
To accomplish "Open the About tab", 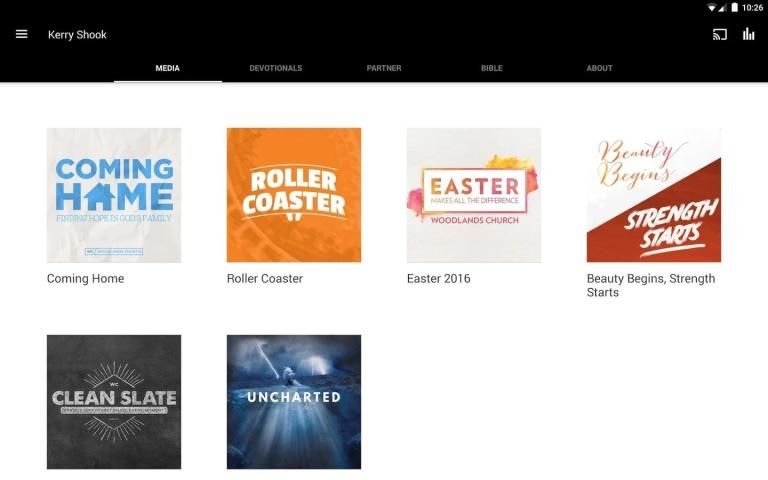I will click(x=599, y=68).
